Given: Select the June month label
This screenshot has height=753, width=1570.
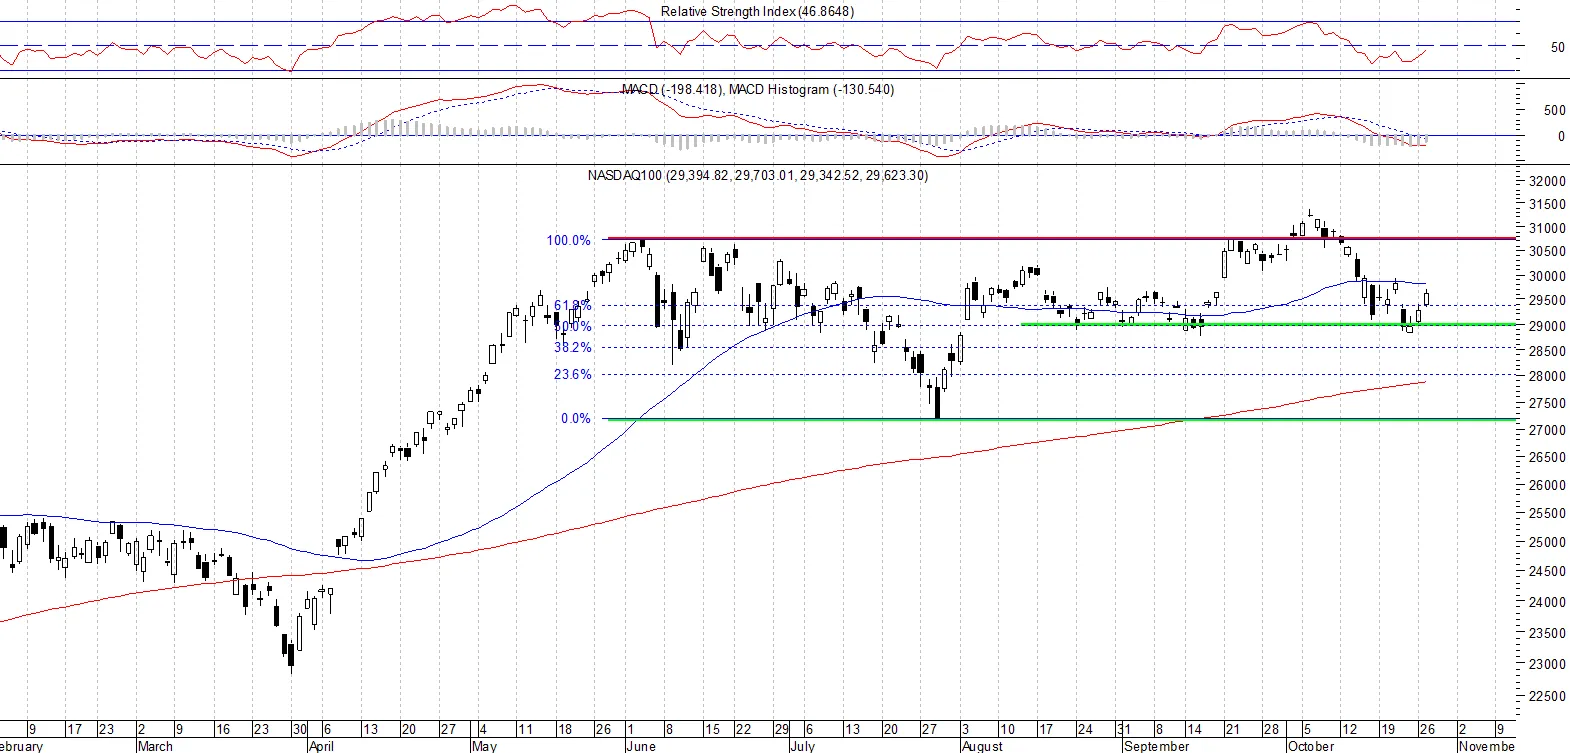Looking at the screenshot, I should 641,746.
